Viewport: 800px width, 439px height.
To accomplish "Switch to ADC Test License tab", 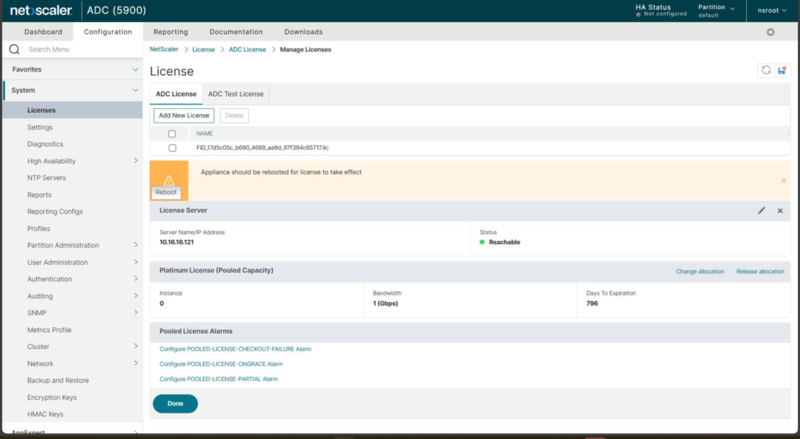I will tap(236, 94).
